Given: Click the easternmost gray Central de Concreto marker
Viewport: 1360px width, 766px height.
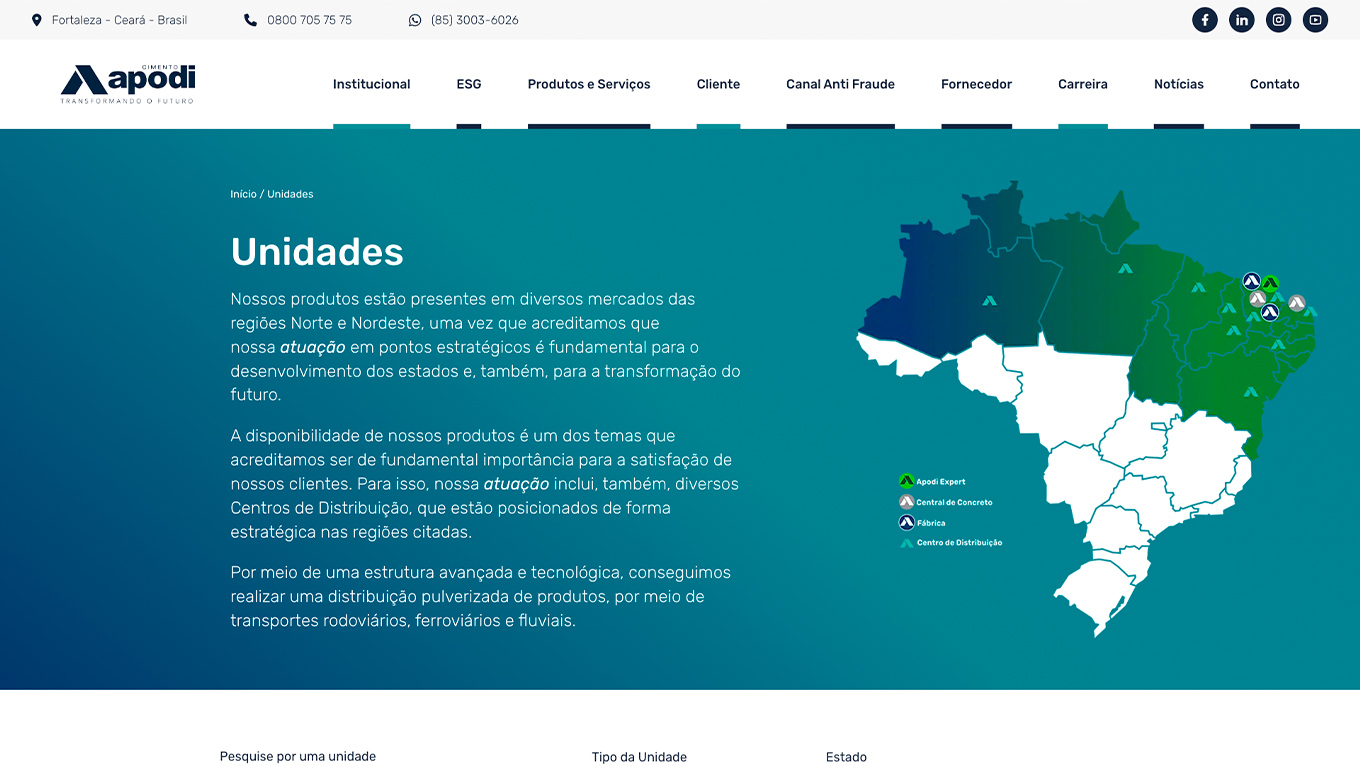Looking at the screenshot, I should click(1297, 302).
